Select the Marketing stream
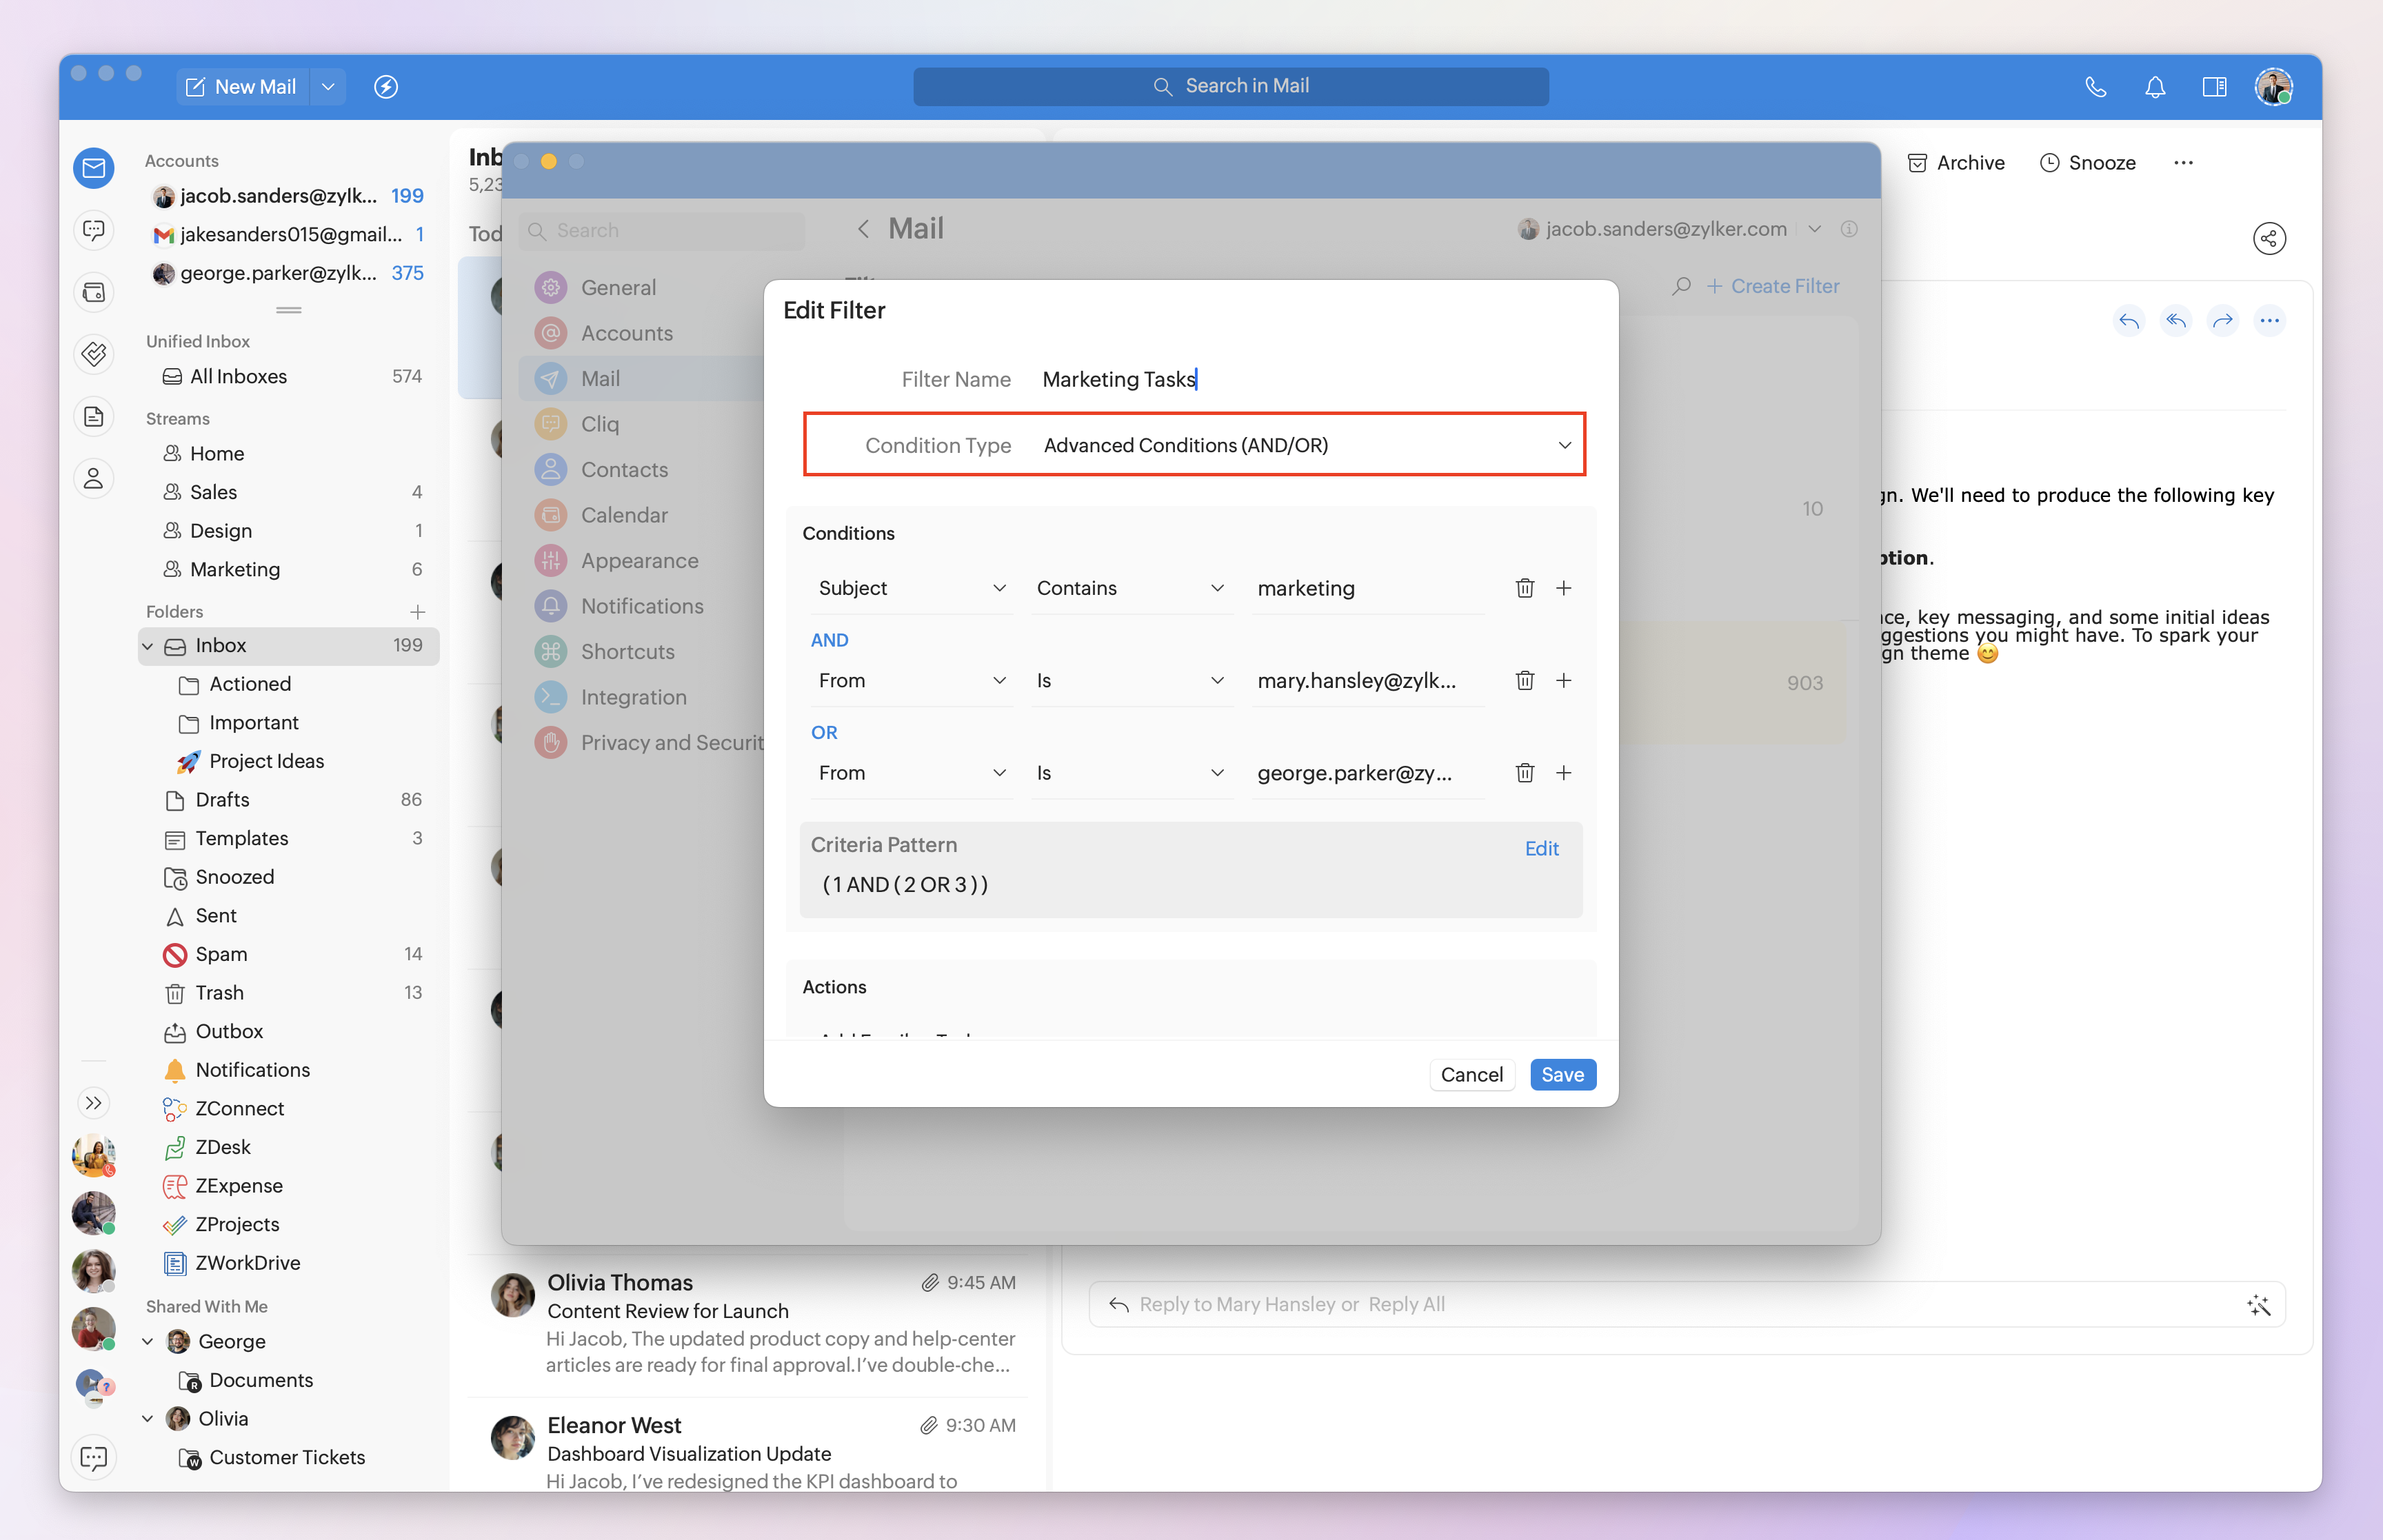 pos(235,569)
